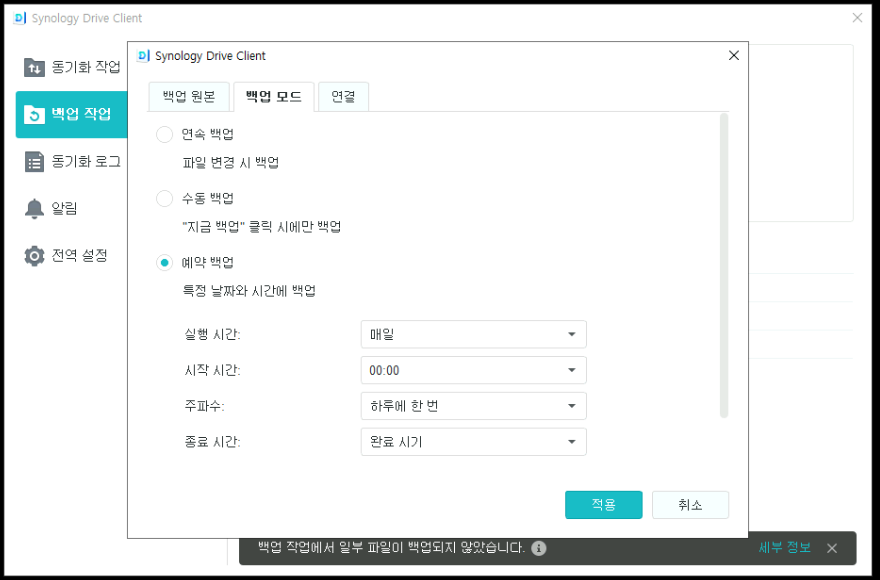Click Synology Drive logo in dialog title
Viewport: 880px width, 580px height.
click(x=144, y=56)
